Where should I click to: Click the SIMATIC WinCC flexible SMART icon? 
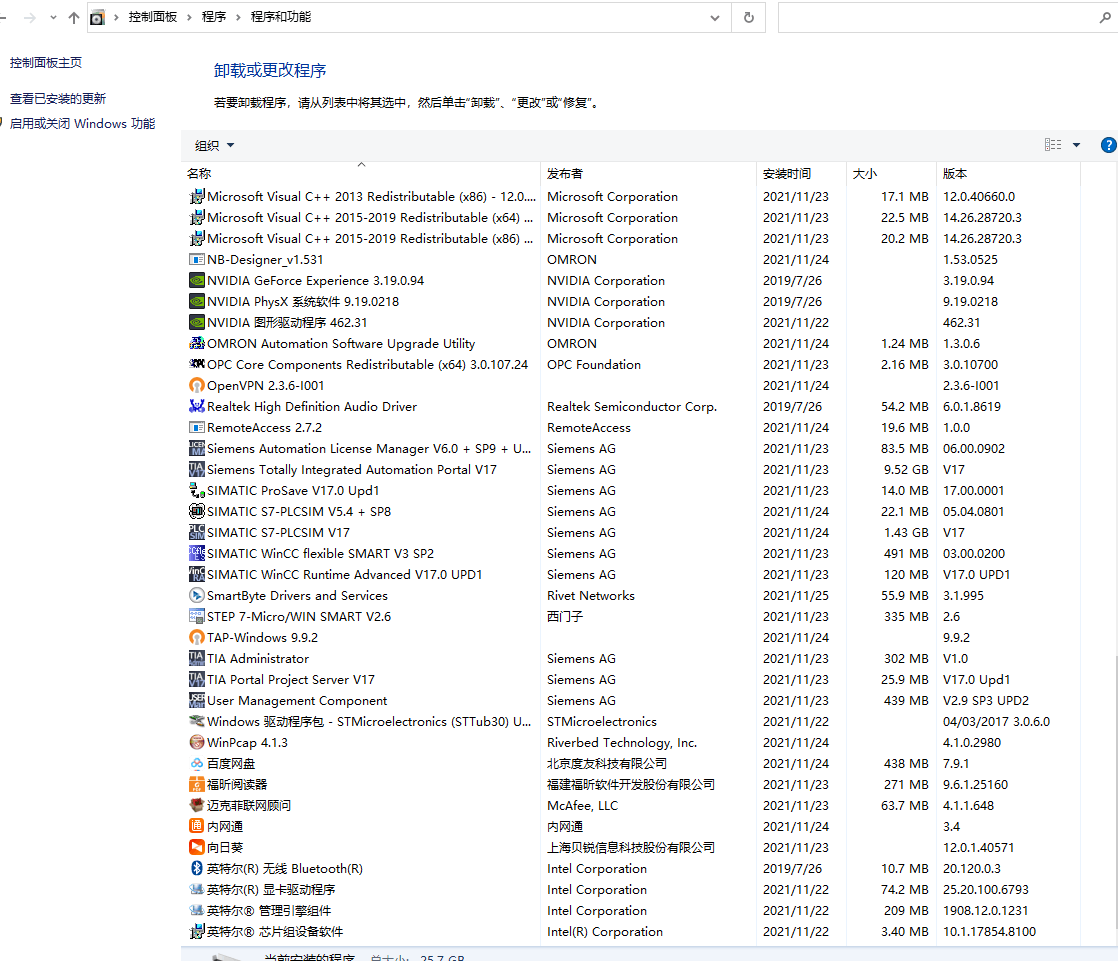coord(197,554)
